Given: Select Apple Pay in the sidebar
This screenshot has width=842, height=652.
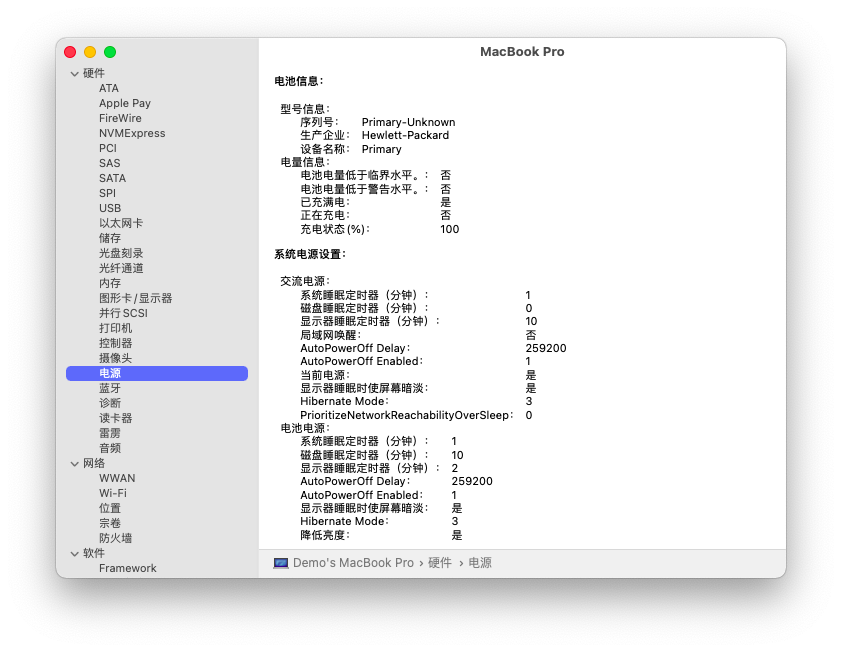Looking at the screenshot, I should tap(125, 103).
